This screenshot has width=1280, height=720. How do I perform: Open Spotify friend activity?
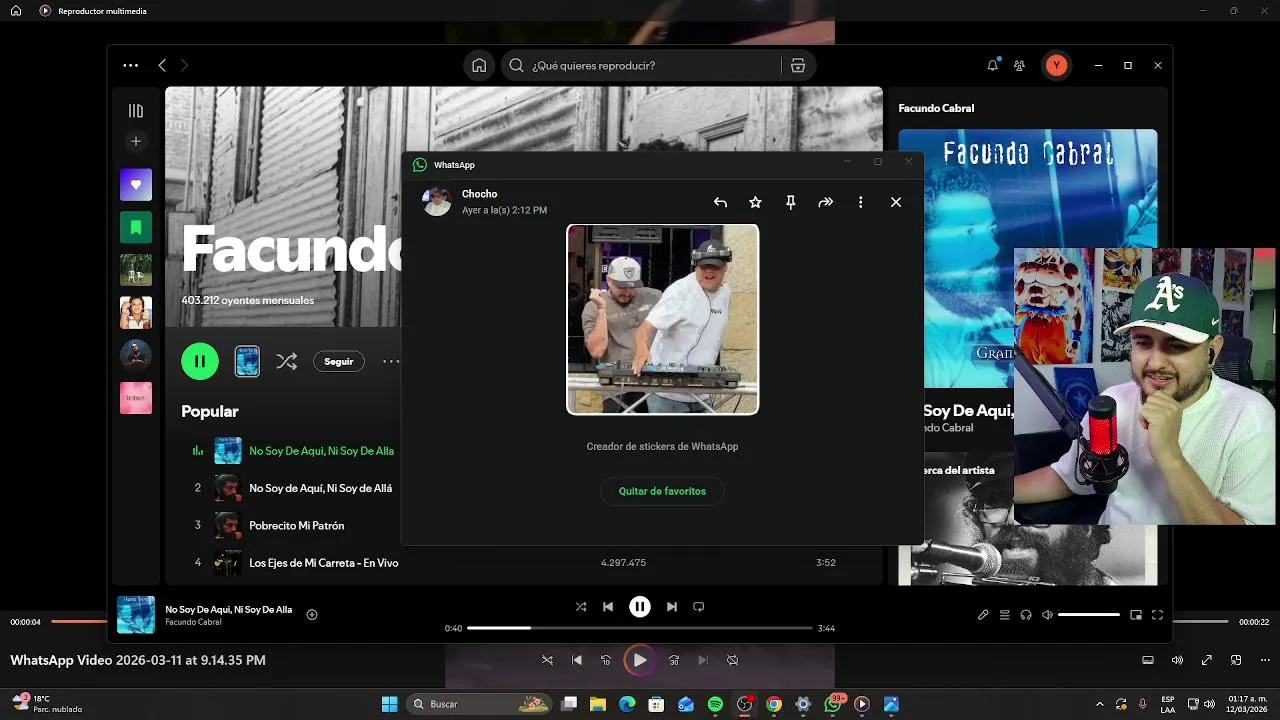pos(1019,65)
